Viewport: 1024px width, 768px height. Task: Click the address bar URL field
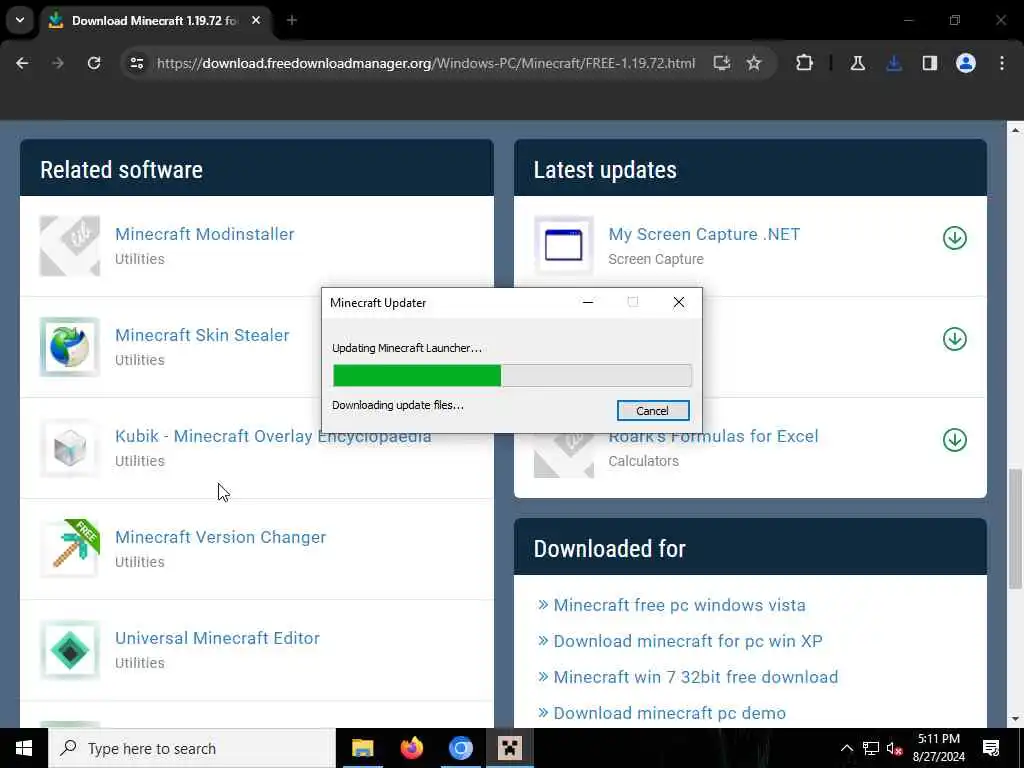coord(426,63)
